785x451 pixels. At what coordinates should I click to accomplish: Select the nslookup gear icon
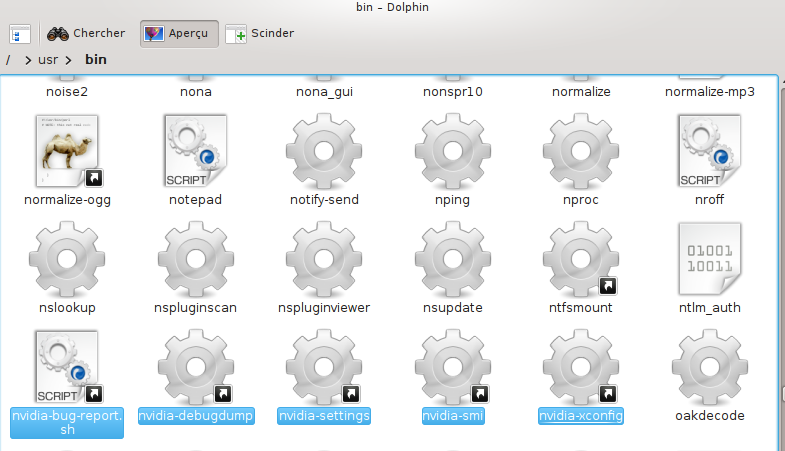tap(67, 259)
